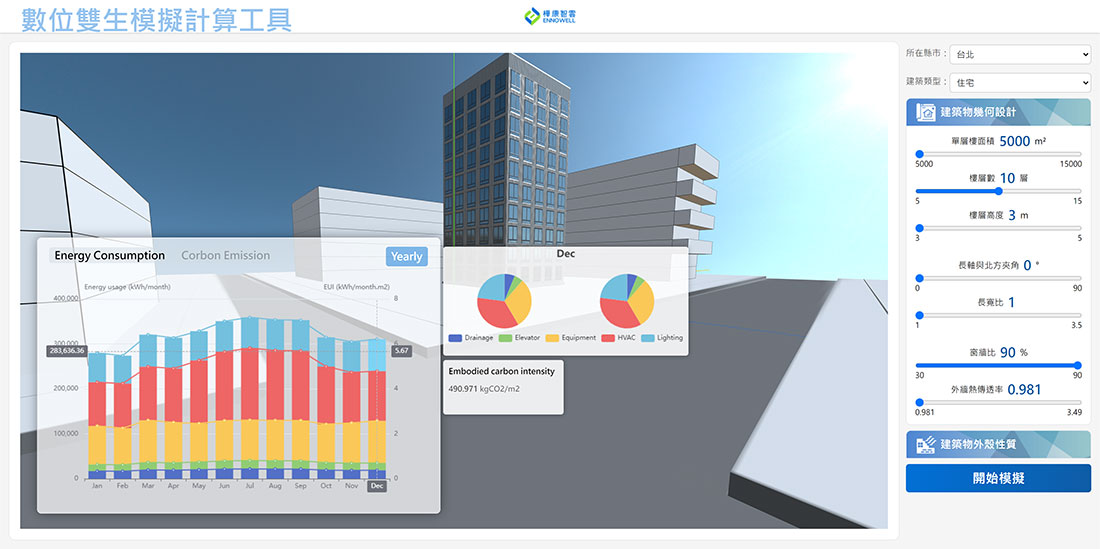Screen dimensions: 1100x549
Task: Click the 窗牆比 window-wall ratio slider handle
Action: click(1077, 365)
